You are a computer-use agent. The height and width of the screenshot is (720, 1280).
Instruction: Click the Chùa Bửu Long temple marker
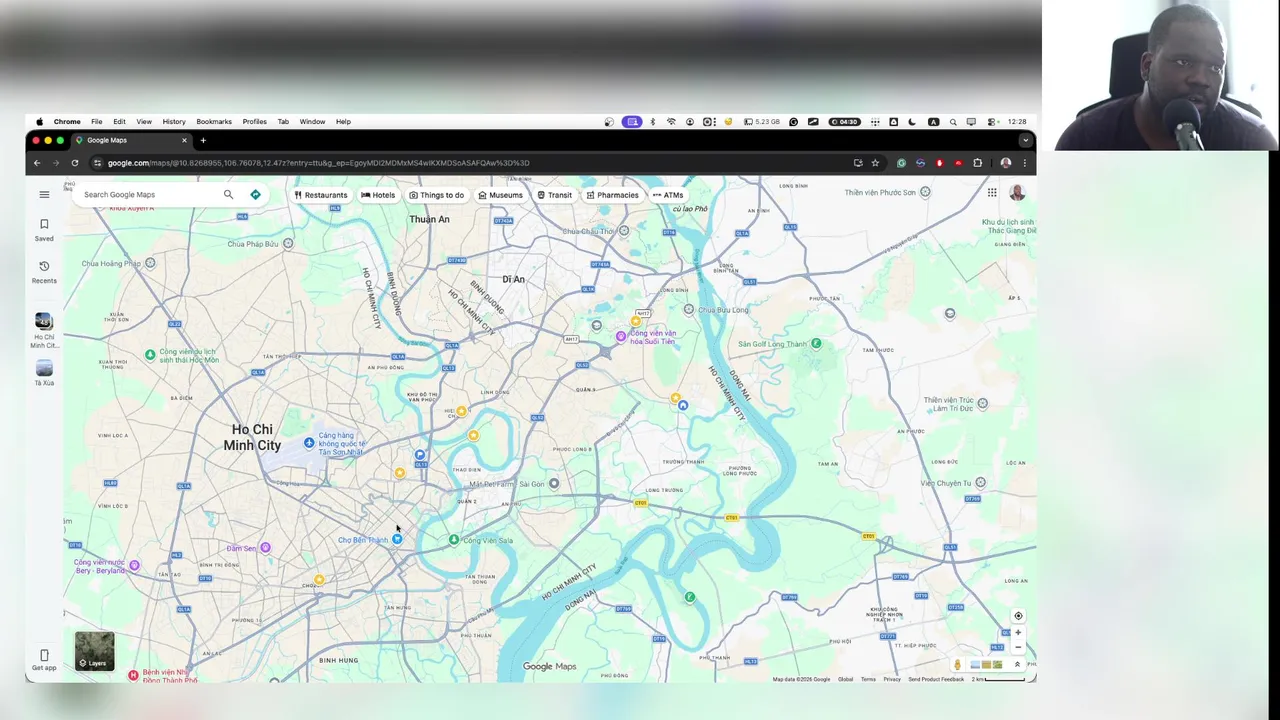pyautogui.click(x=689, y=310)
